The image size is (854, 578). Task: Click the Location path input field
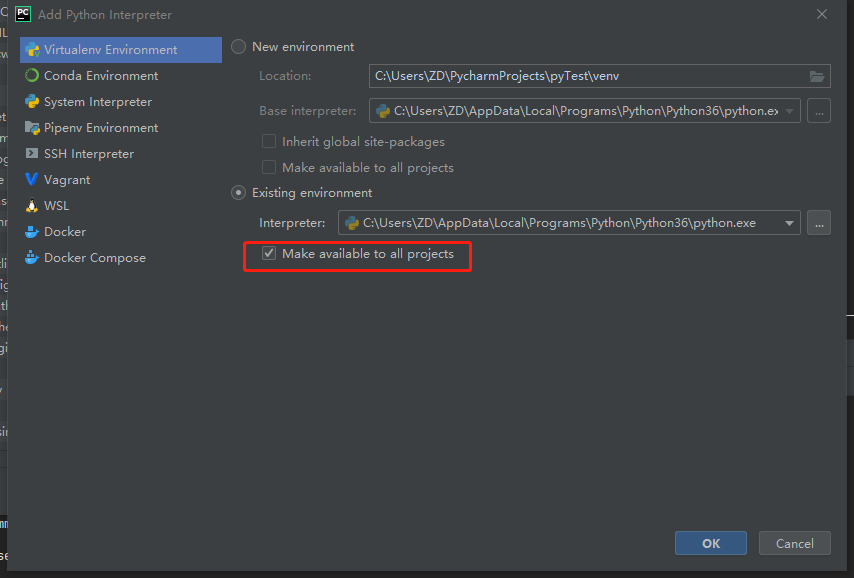coord(600,76)
